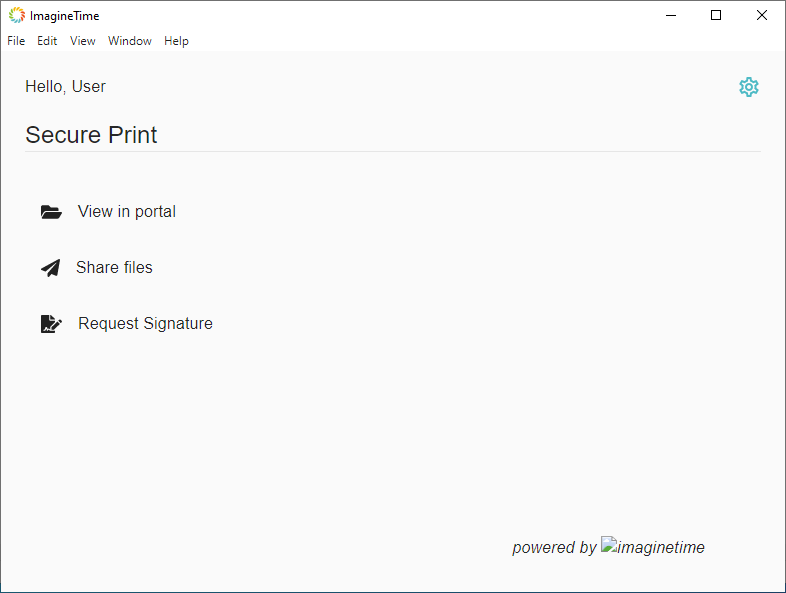Image resolution: width=786 pixels, height=593 pixels.
Task: Maximize the ImagineTime window
Action: (x=716, y=15)
